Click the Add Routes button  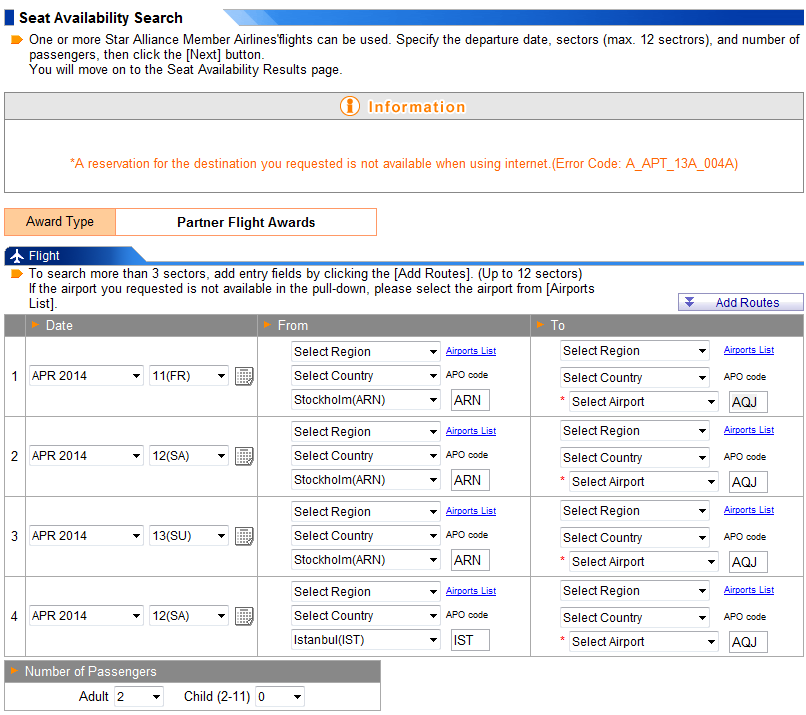coord(740,303)
